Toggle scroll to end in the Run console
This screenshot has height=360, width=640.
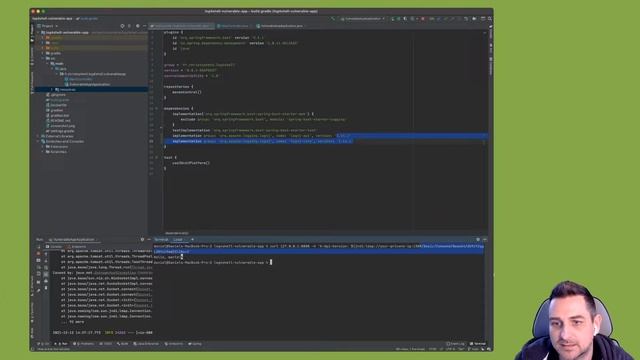point(46,274)
